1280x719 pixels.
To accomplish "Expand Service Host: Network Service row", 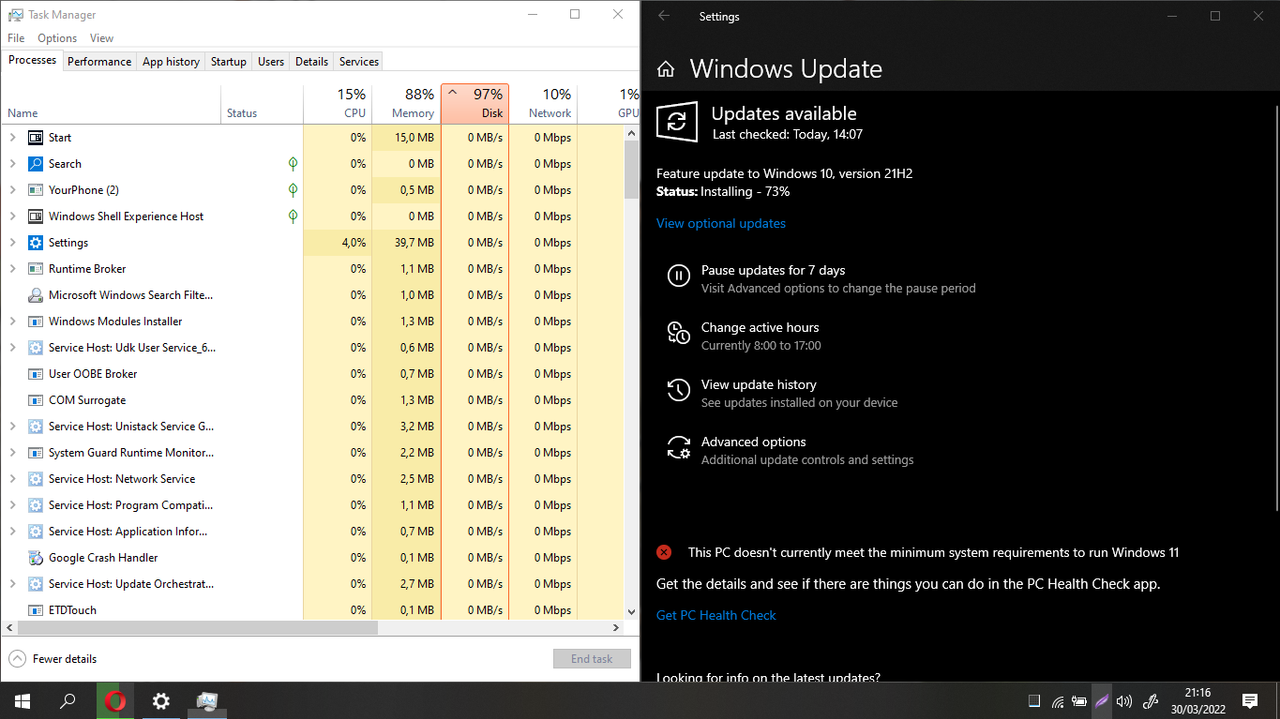I will tap(12, 479).
